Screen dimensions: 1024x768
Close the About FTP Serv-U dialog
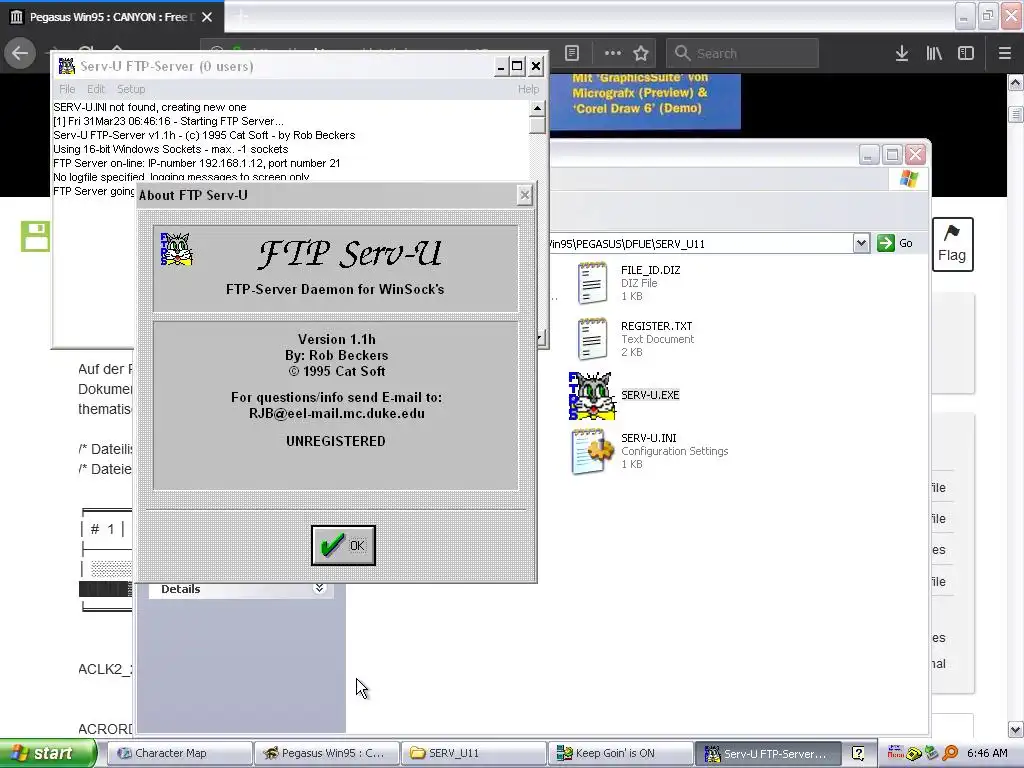pyautogui.click(x=524, y=195)
